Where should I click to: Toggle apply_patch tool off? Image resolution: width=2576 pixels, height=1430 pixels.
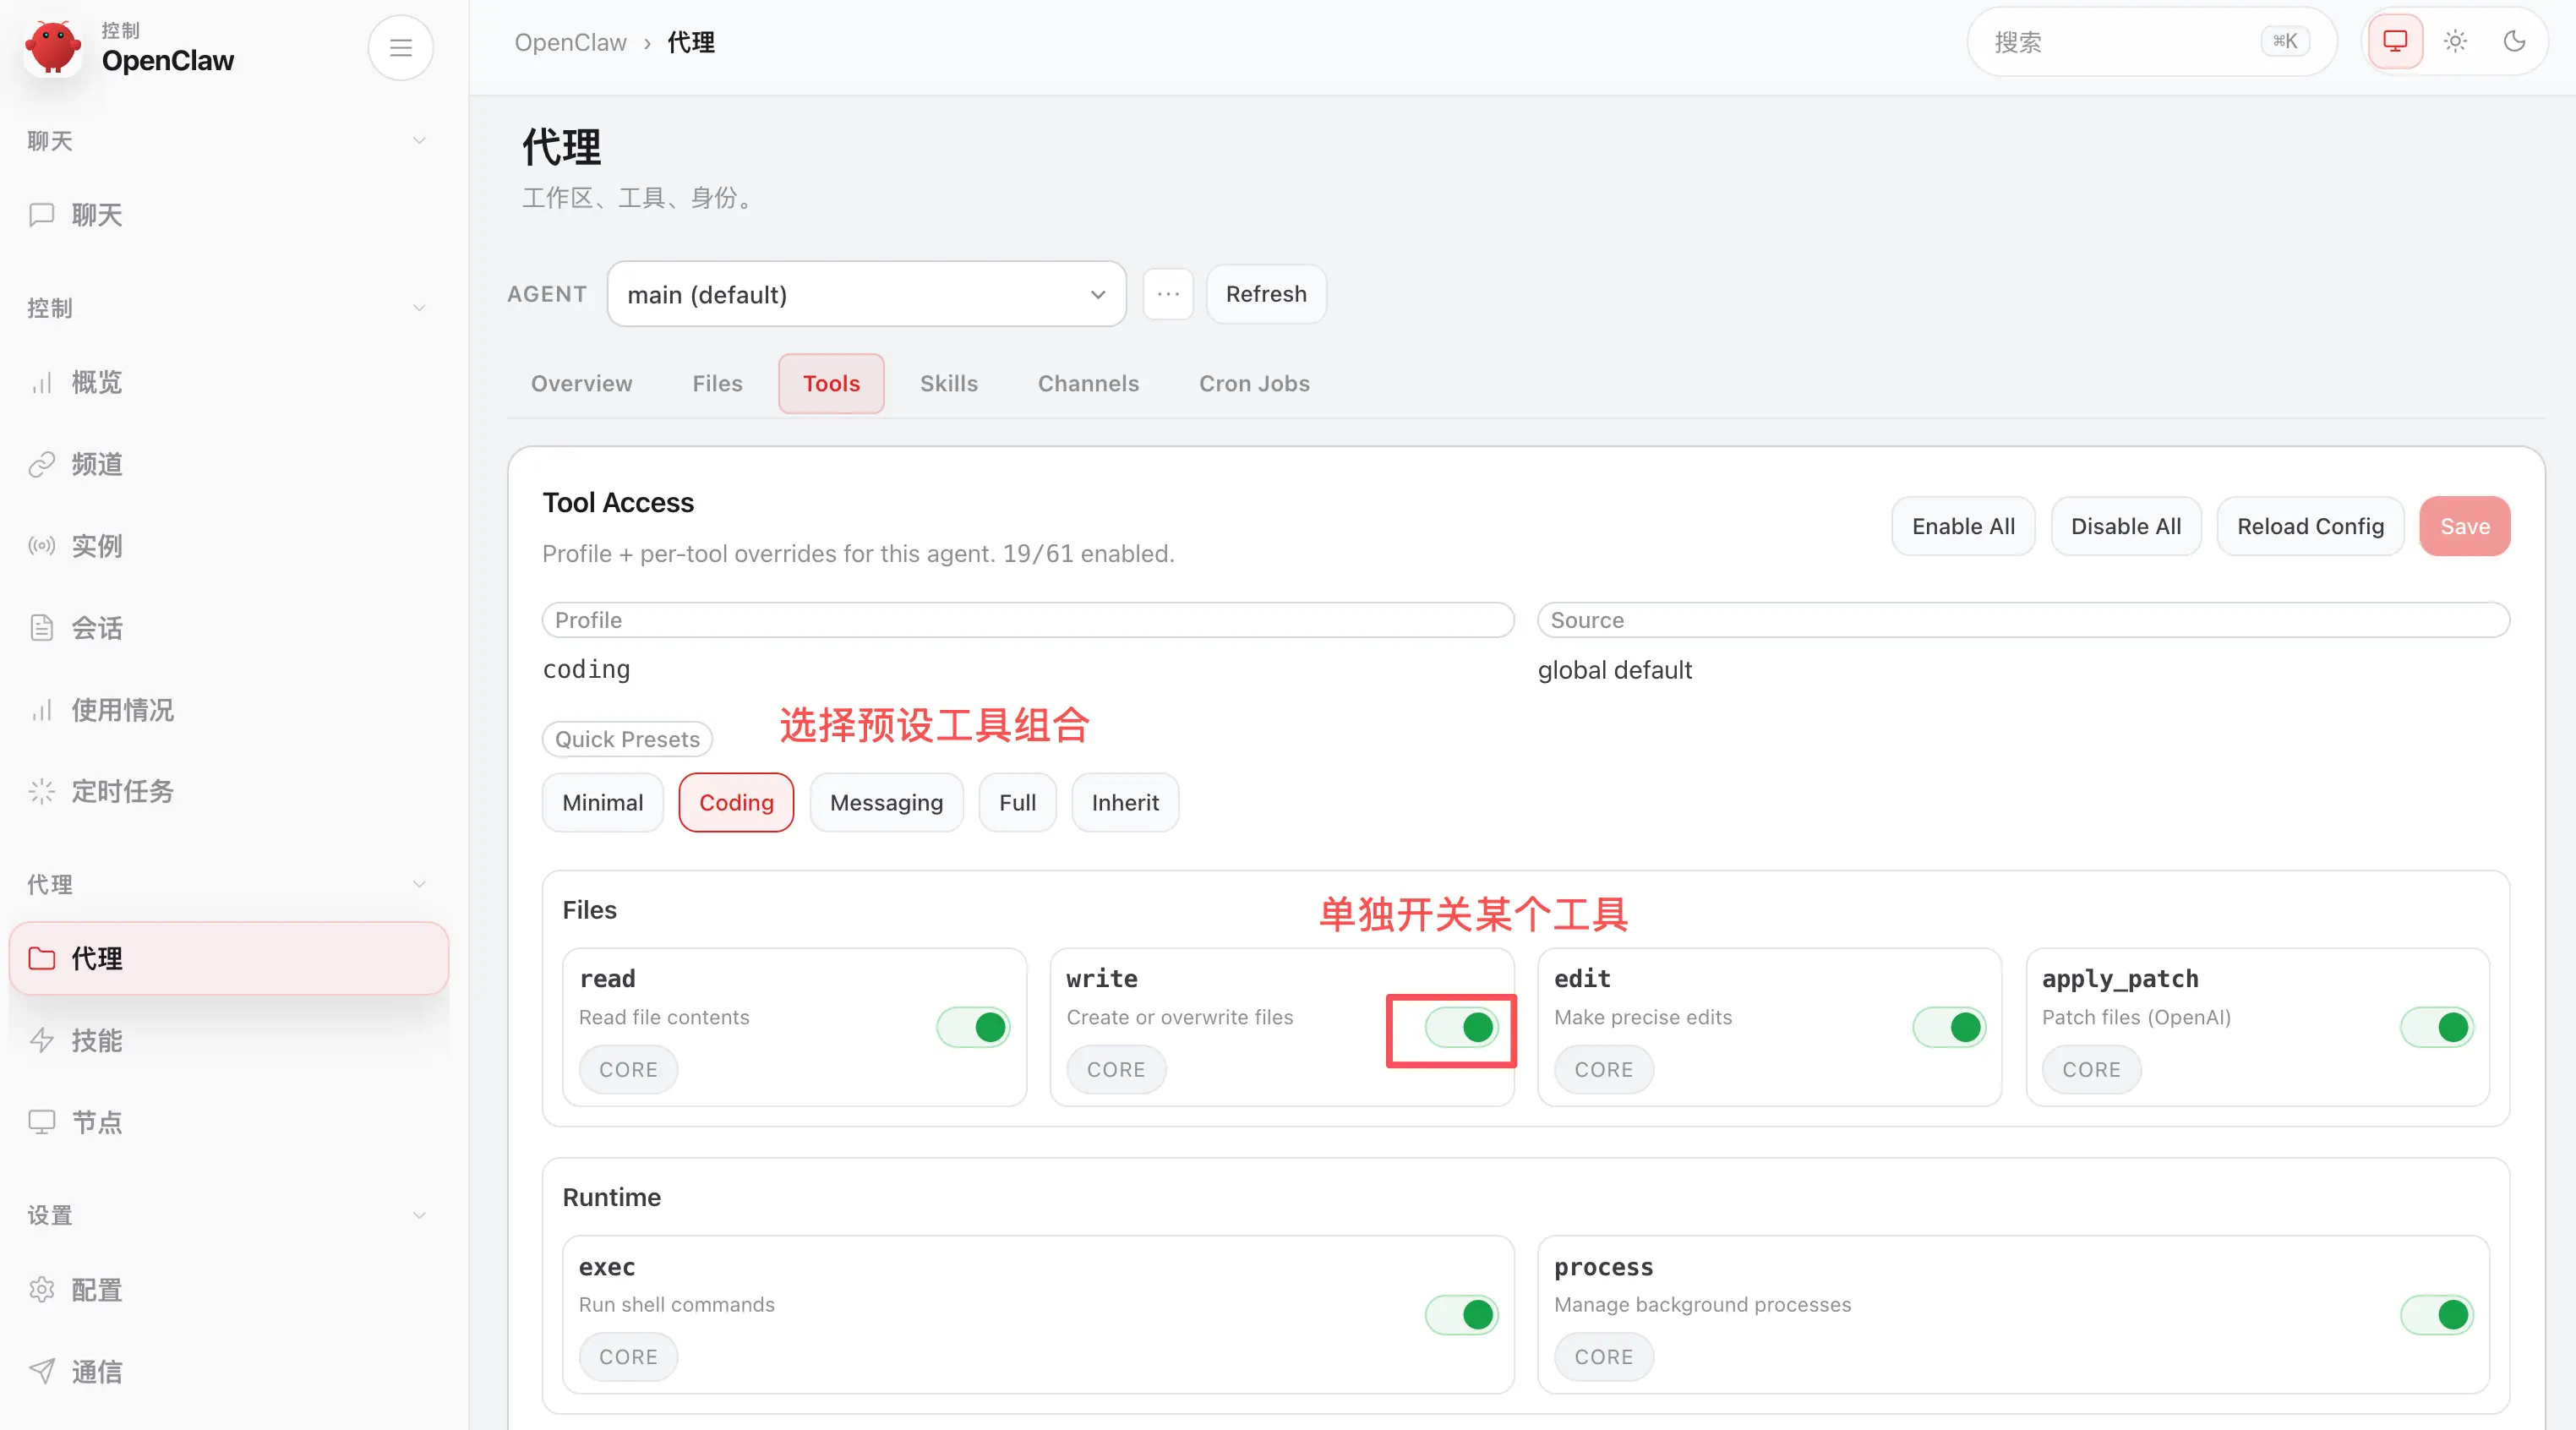[x=2436, y=1027]
